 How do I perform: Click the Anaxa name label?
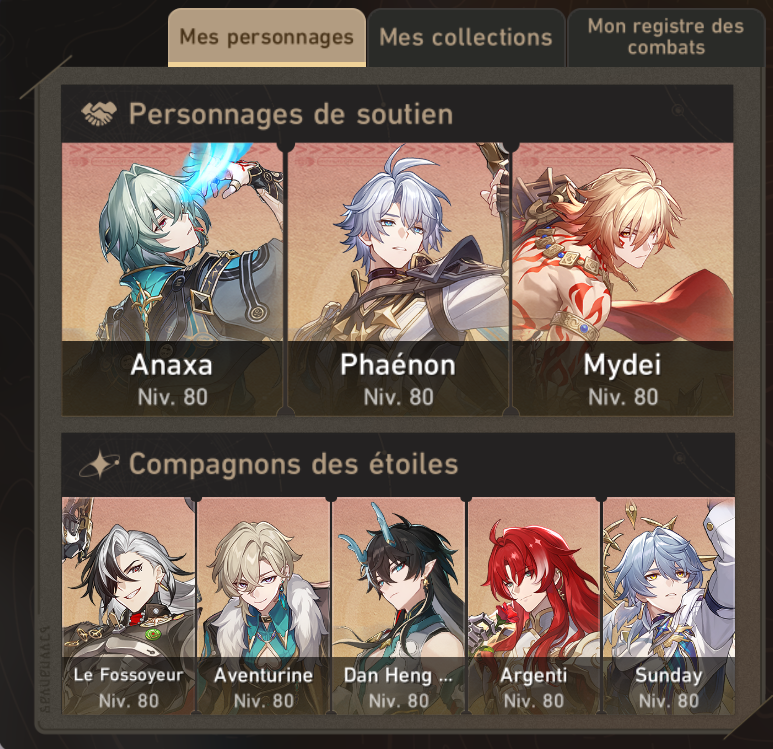point(172,365)
